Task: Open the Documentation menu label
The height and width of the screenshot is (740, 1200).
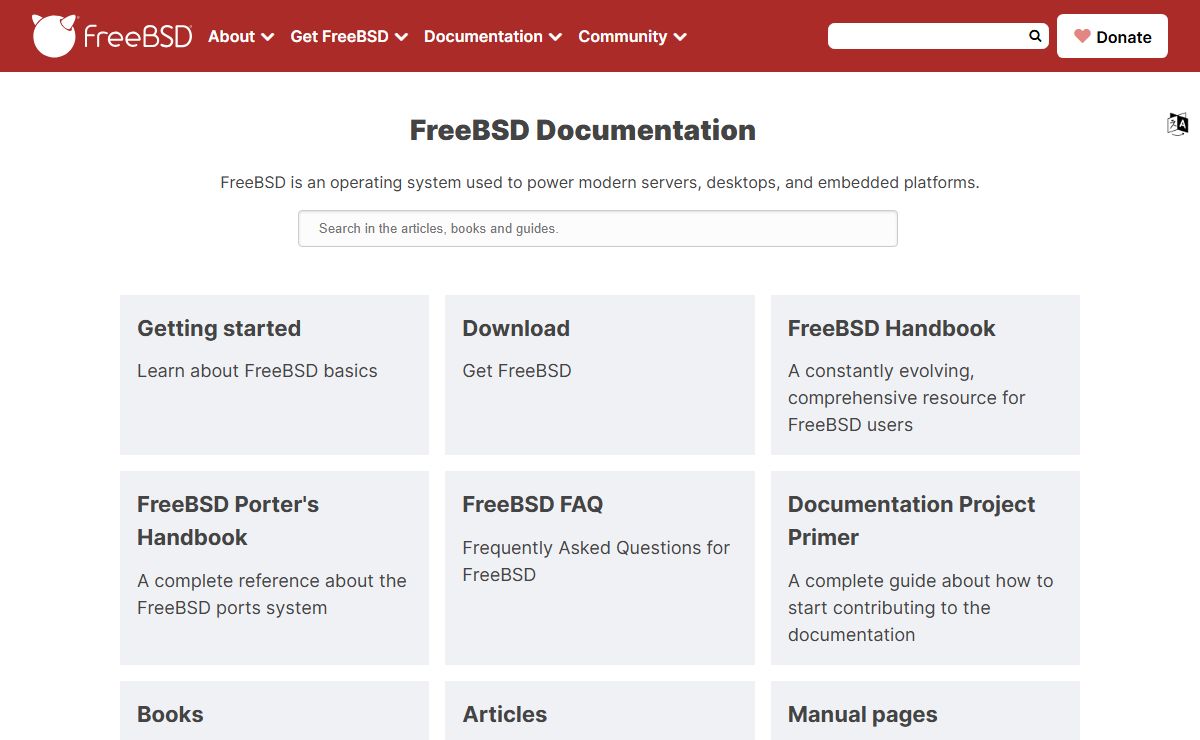Action: click(x=483, y=36)
